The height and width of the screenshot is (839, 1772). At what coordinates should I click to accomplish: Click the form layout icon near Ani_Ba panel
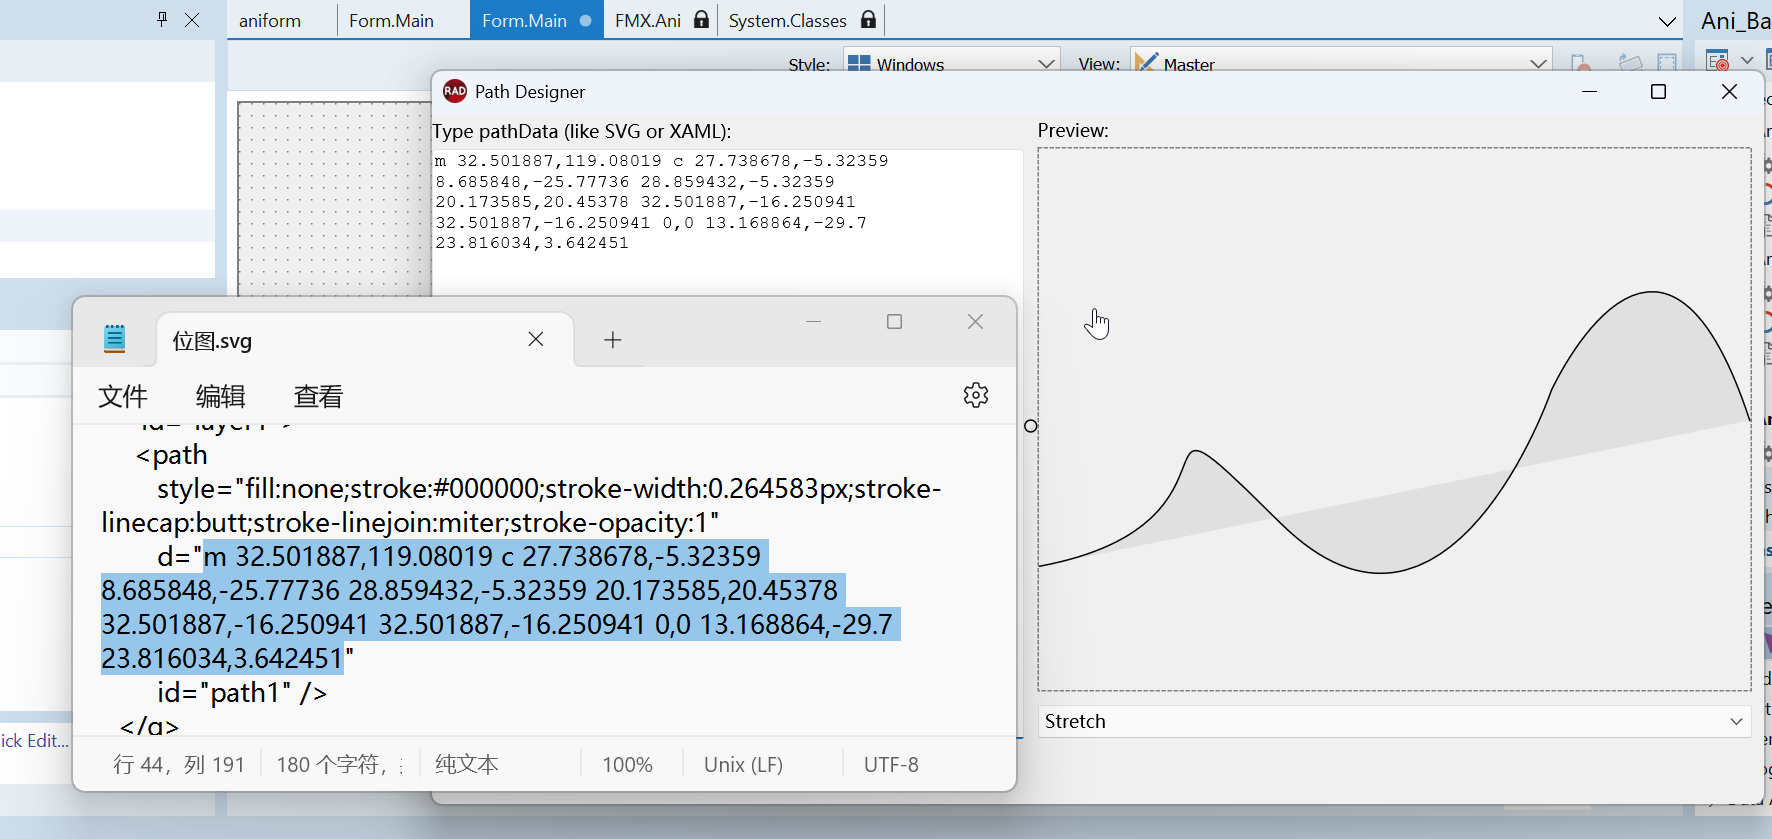1718,60
